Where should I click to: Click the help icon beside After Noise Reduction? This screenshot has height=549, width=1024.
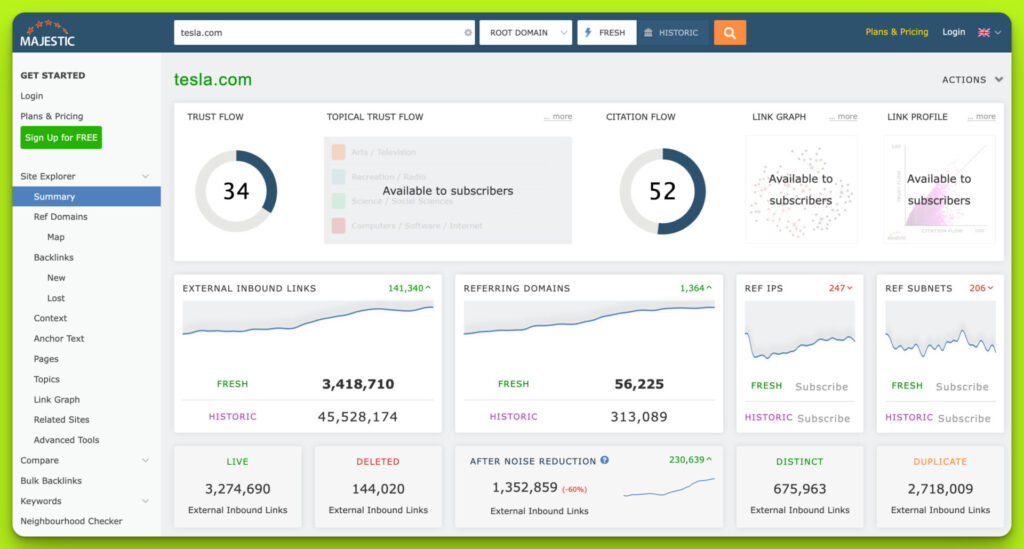pyautogui.click(x=604, y=461)
